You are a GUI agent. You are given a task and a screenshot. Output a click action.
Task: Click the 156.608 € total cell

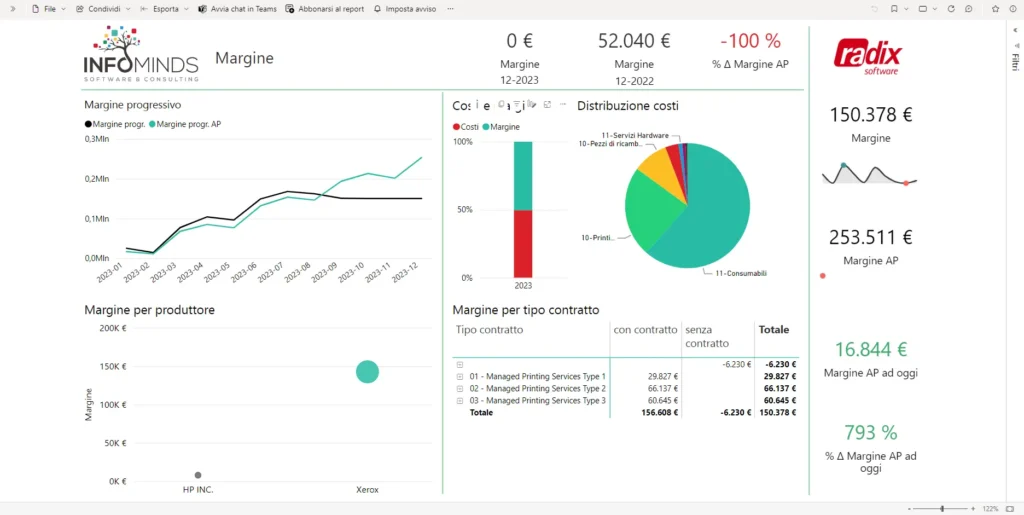(660, 413)
